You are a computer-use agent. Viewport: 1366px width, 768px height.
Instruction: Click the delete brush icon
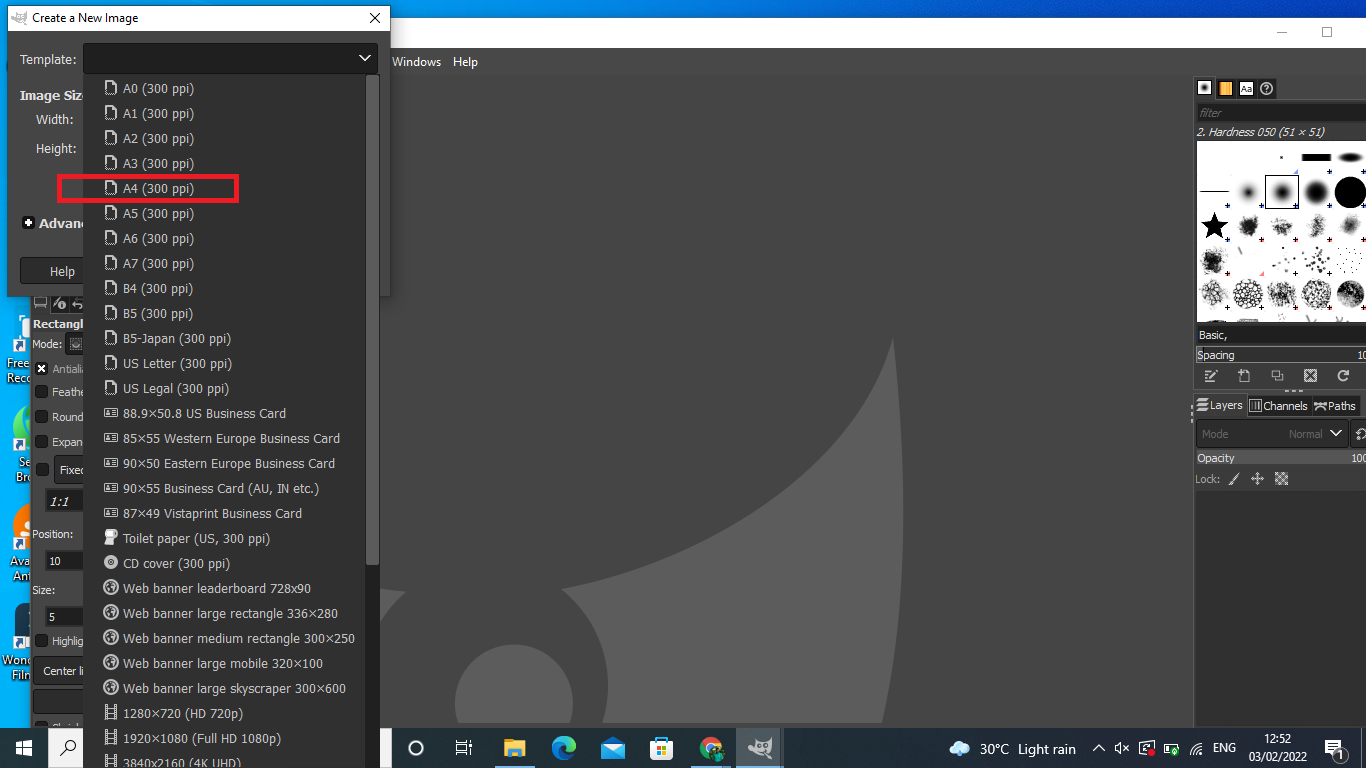click(x=1310, y=376)
